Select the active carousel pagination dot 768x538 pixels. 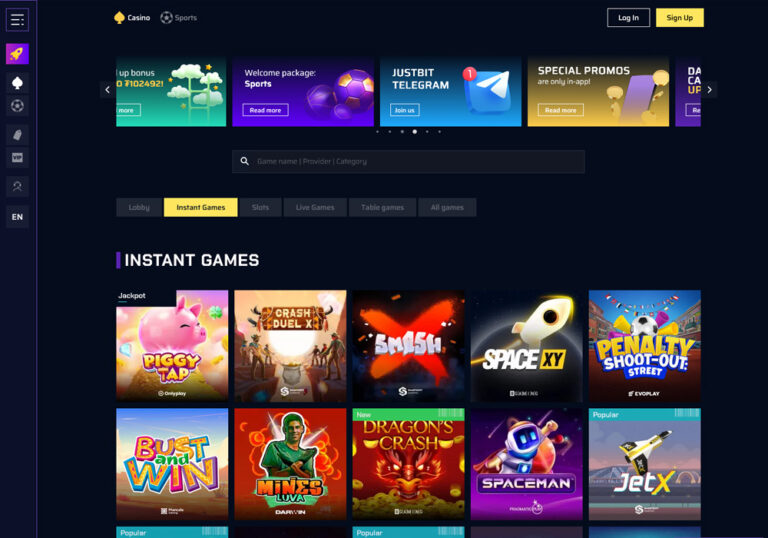[415, 131]
